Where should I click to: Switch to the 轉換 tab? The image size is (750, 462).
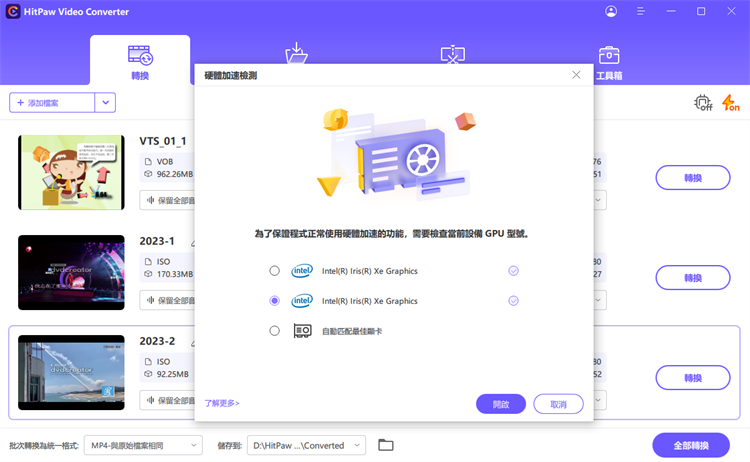(x=140, y=61)
